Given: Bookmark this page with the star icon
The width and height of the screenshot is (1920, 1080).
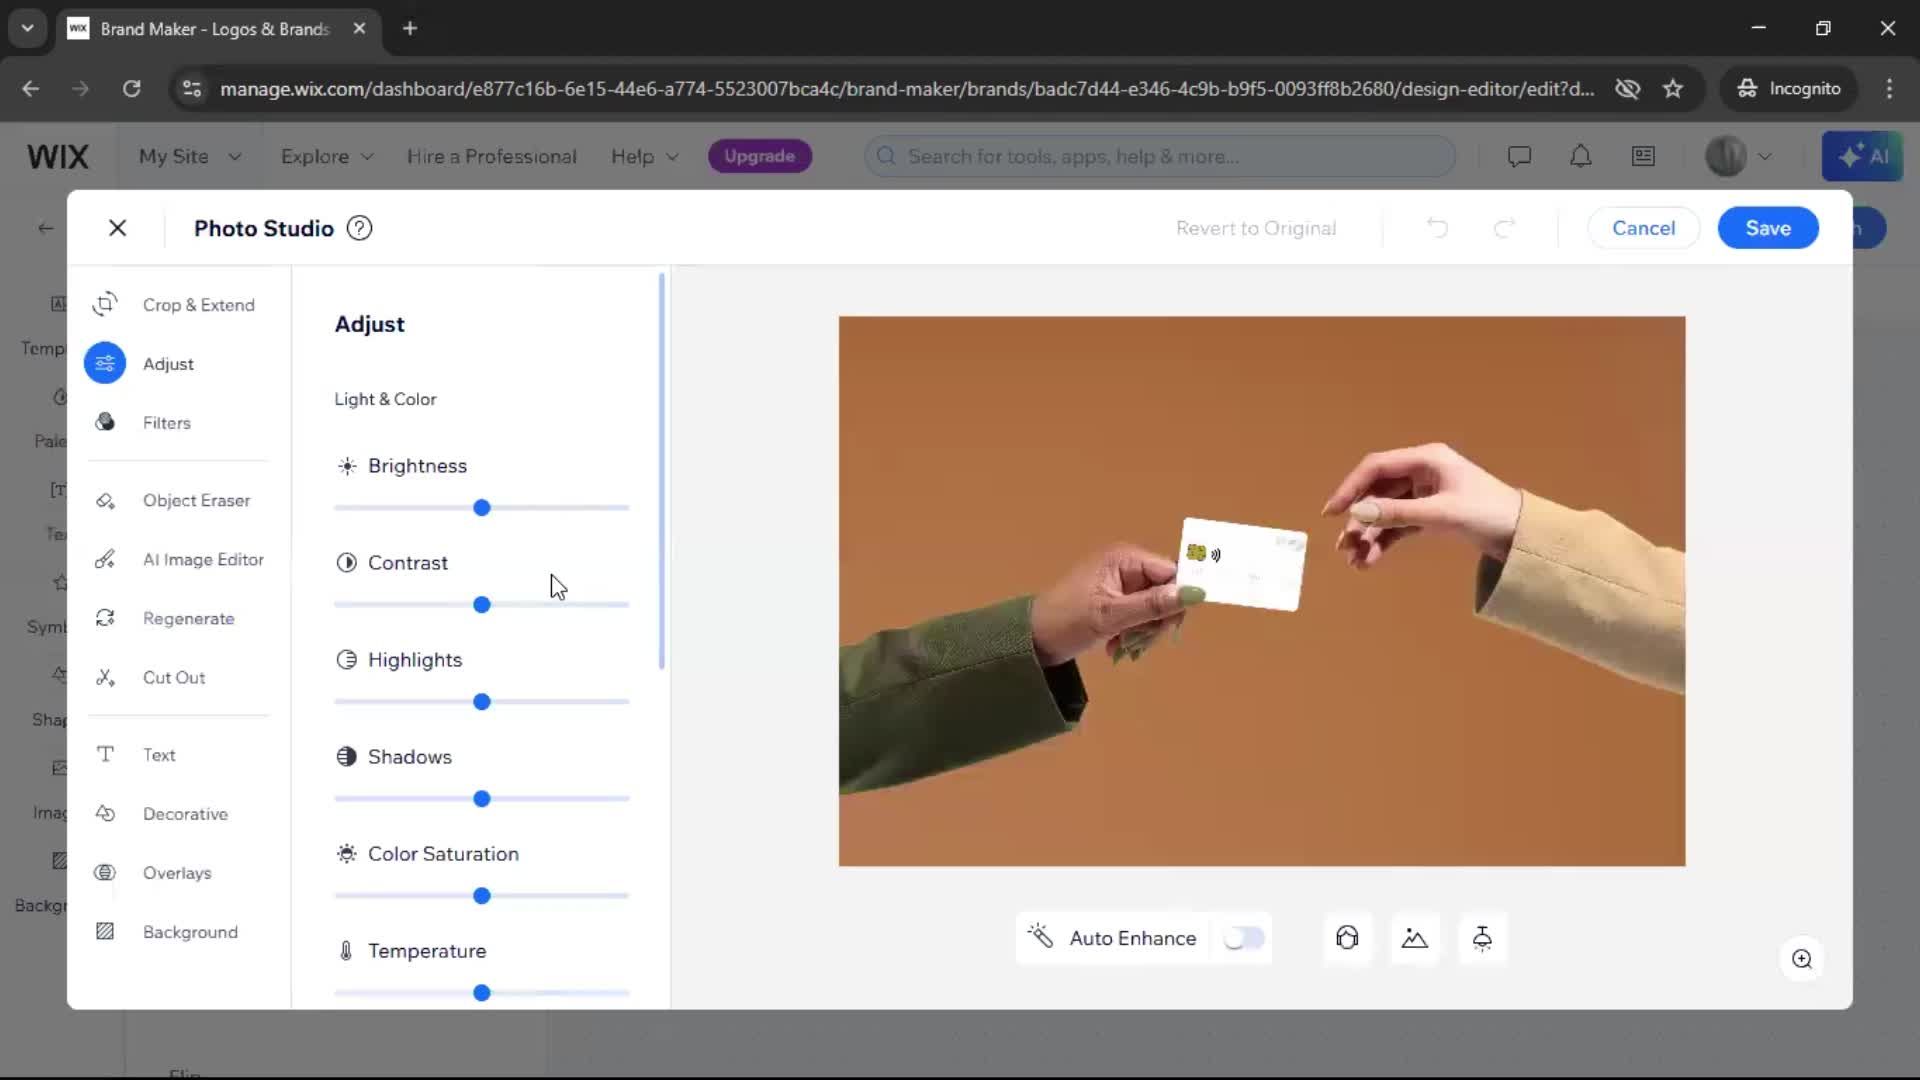Looking at the screenshot, I should coord(1673,88).
